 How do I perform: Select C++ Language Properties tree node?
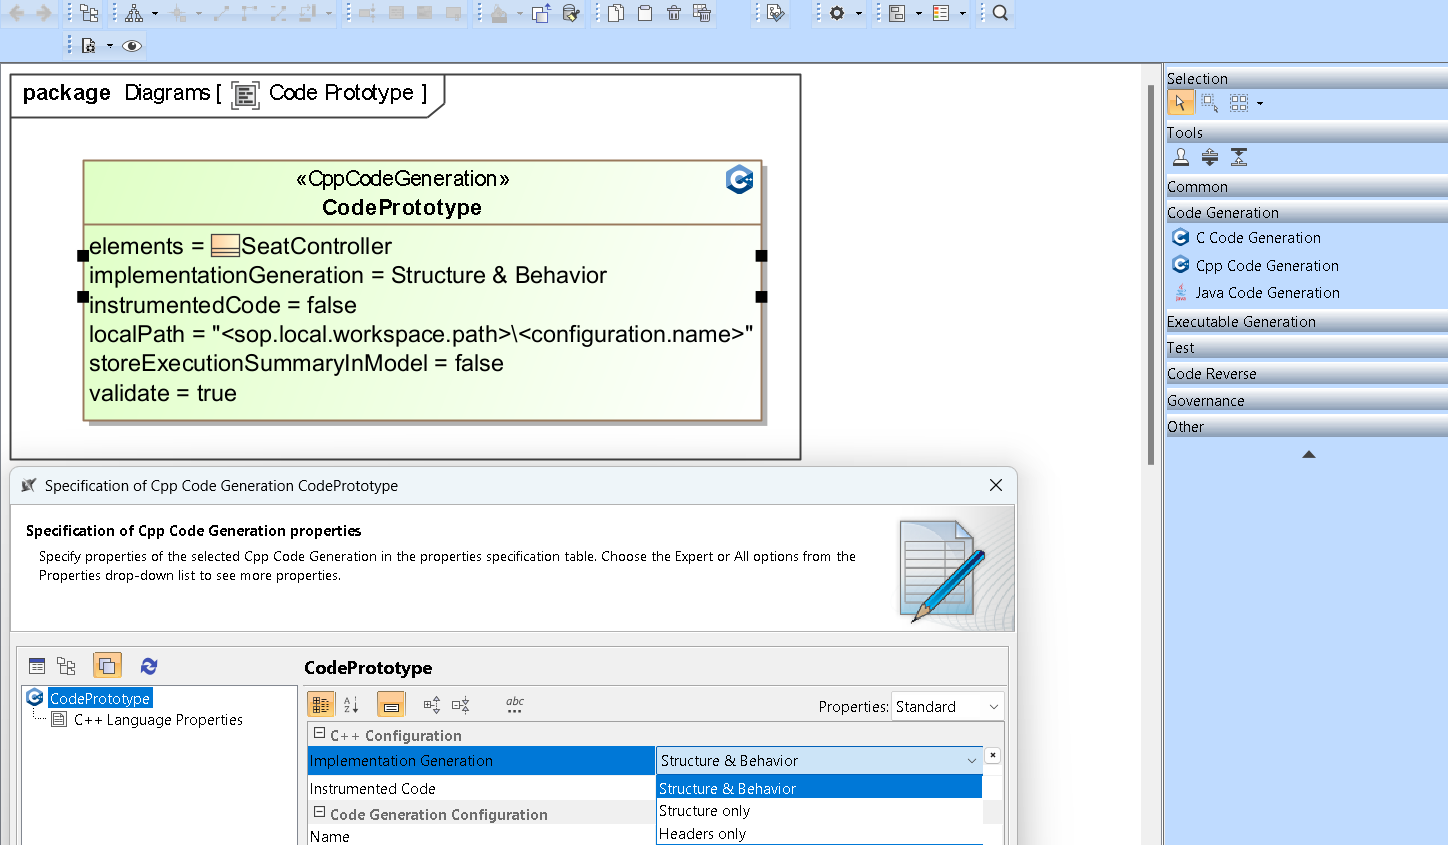pyautogui.click(x=158, y=720)
